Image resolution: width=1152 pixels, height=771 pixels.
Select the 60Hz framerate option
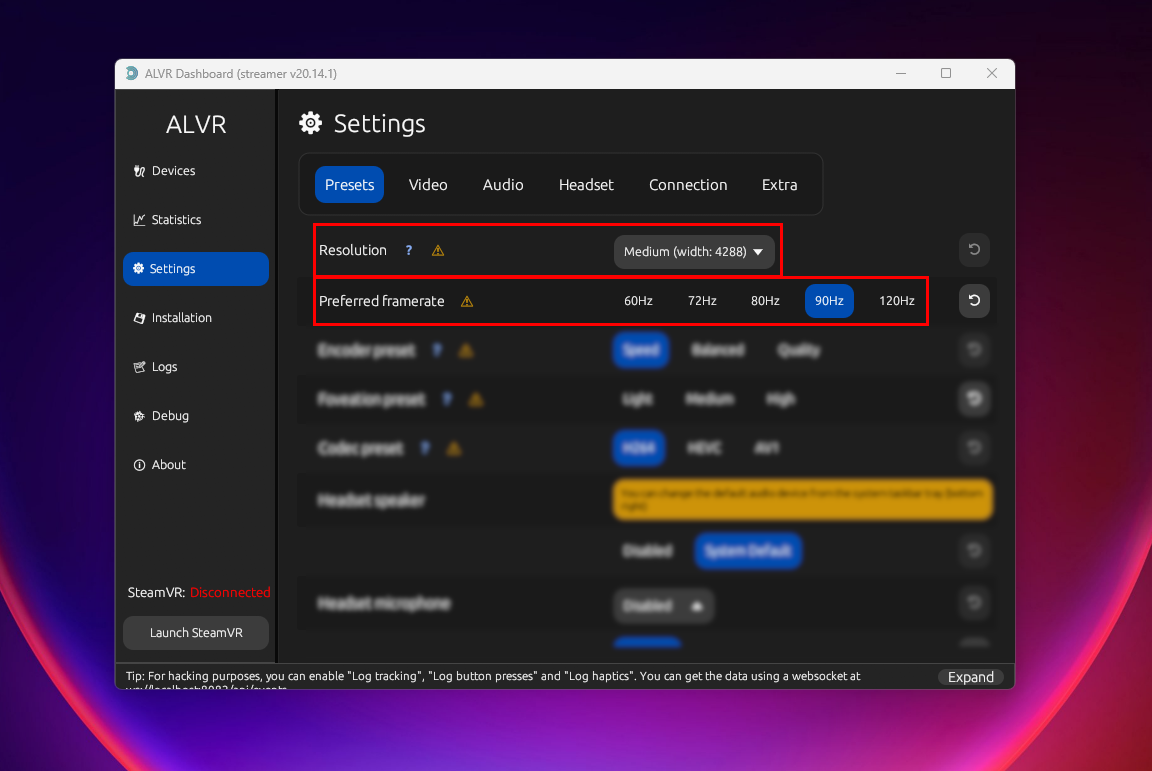pyautogui.click(x=638, y=301)
